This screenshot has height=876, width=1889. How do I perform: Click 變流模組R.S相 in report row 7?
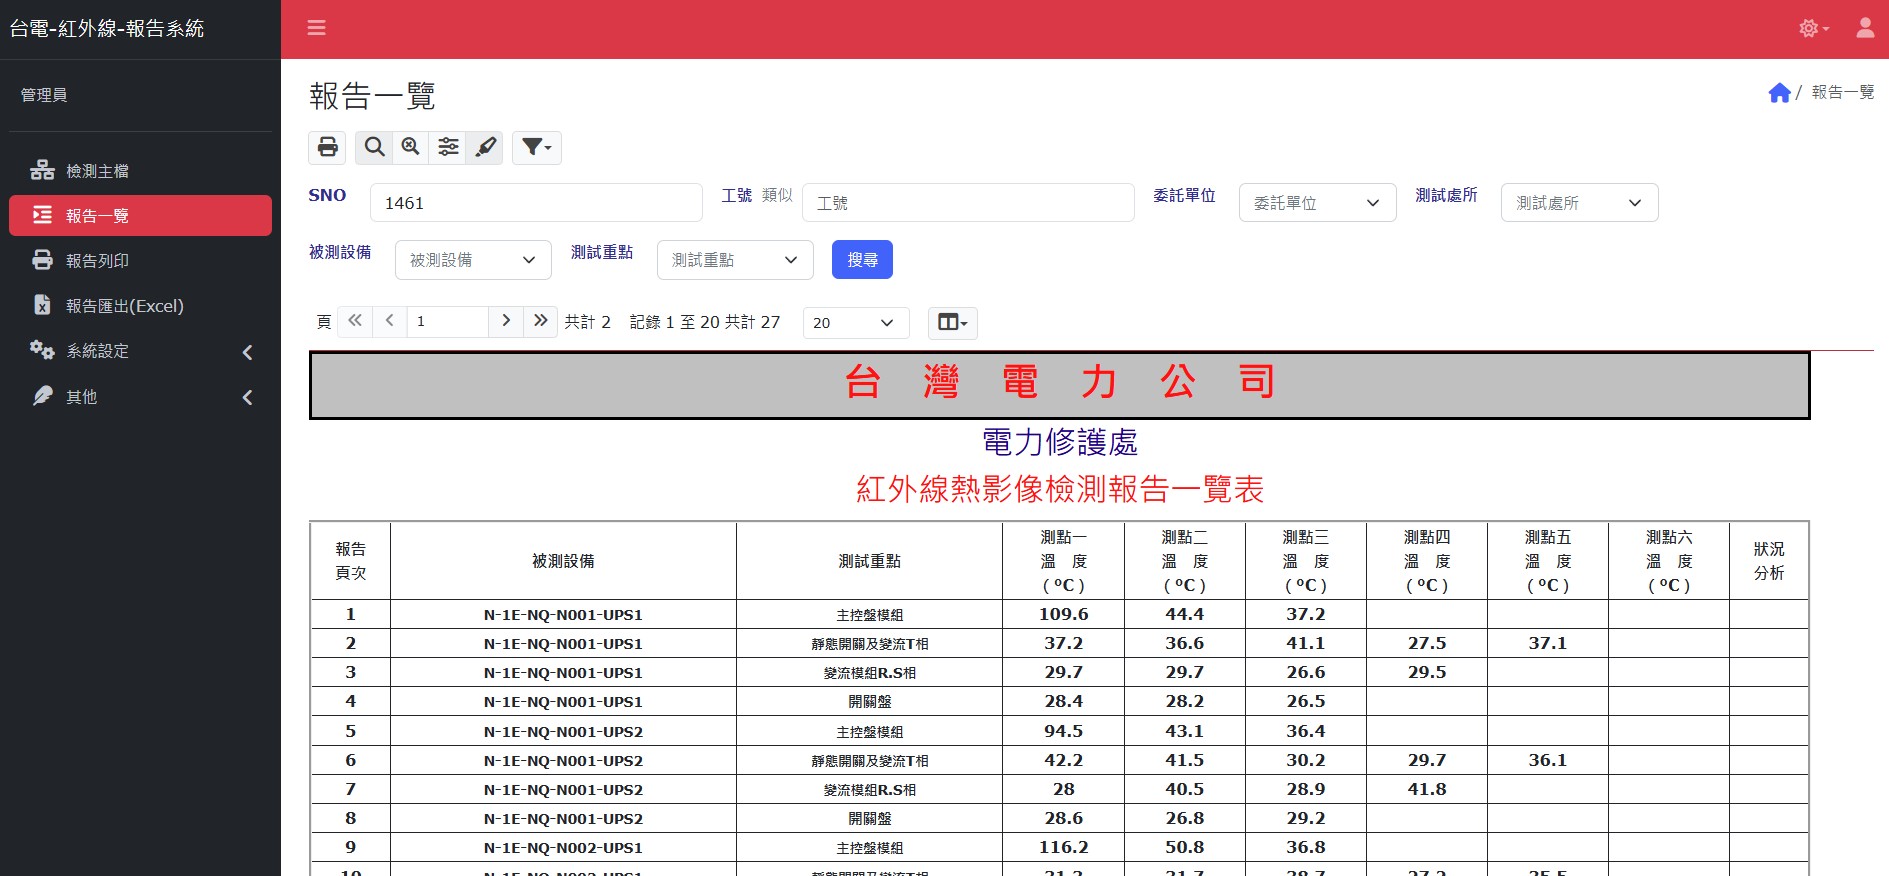[869, 790]
